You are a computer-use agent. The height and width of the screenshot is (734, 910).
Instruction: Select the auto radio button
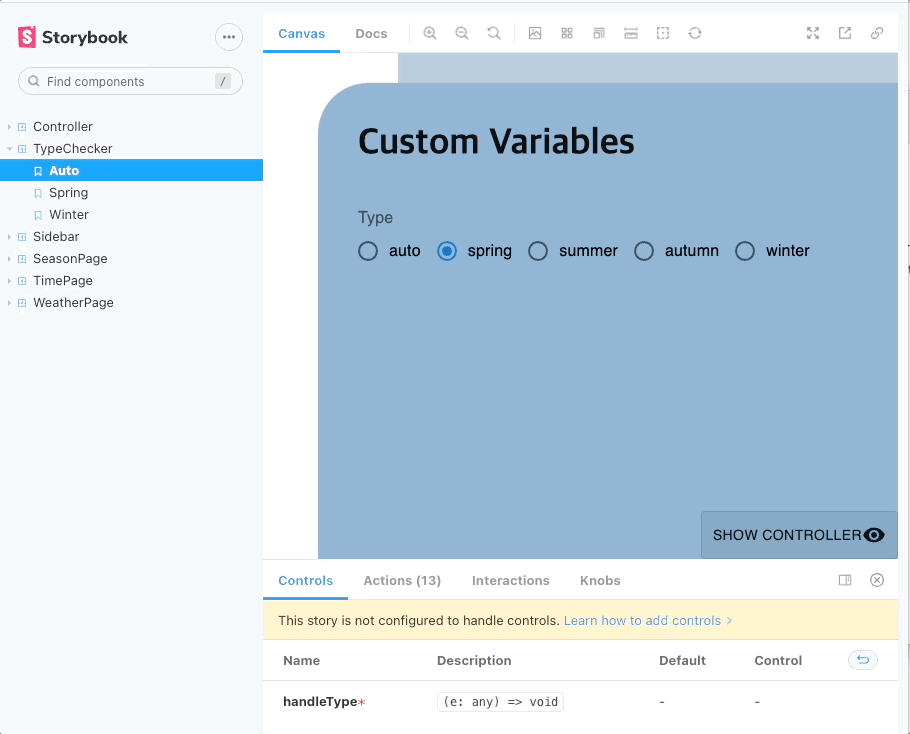[367, 251]
